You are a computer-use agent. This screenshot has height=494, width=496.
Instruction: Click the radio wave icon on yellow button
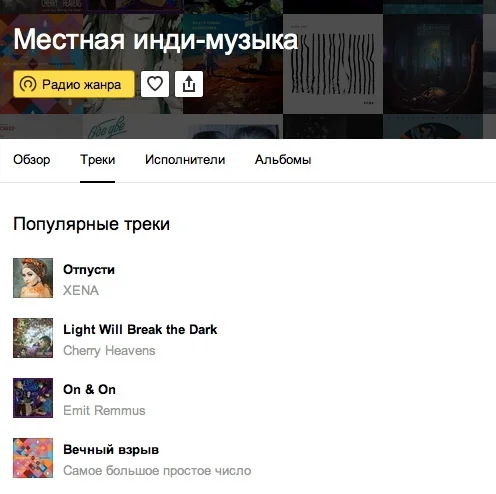(x=28, y=84)
